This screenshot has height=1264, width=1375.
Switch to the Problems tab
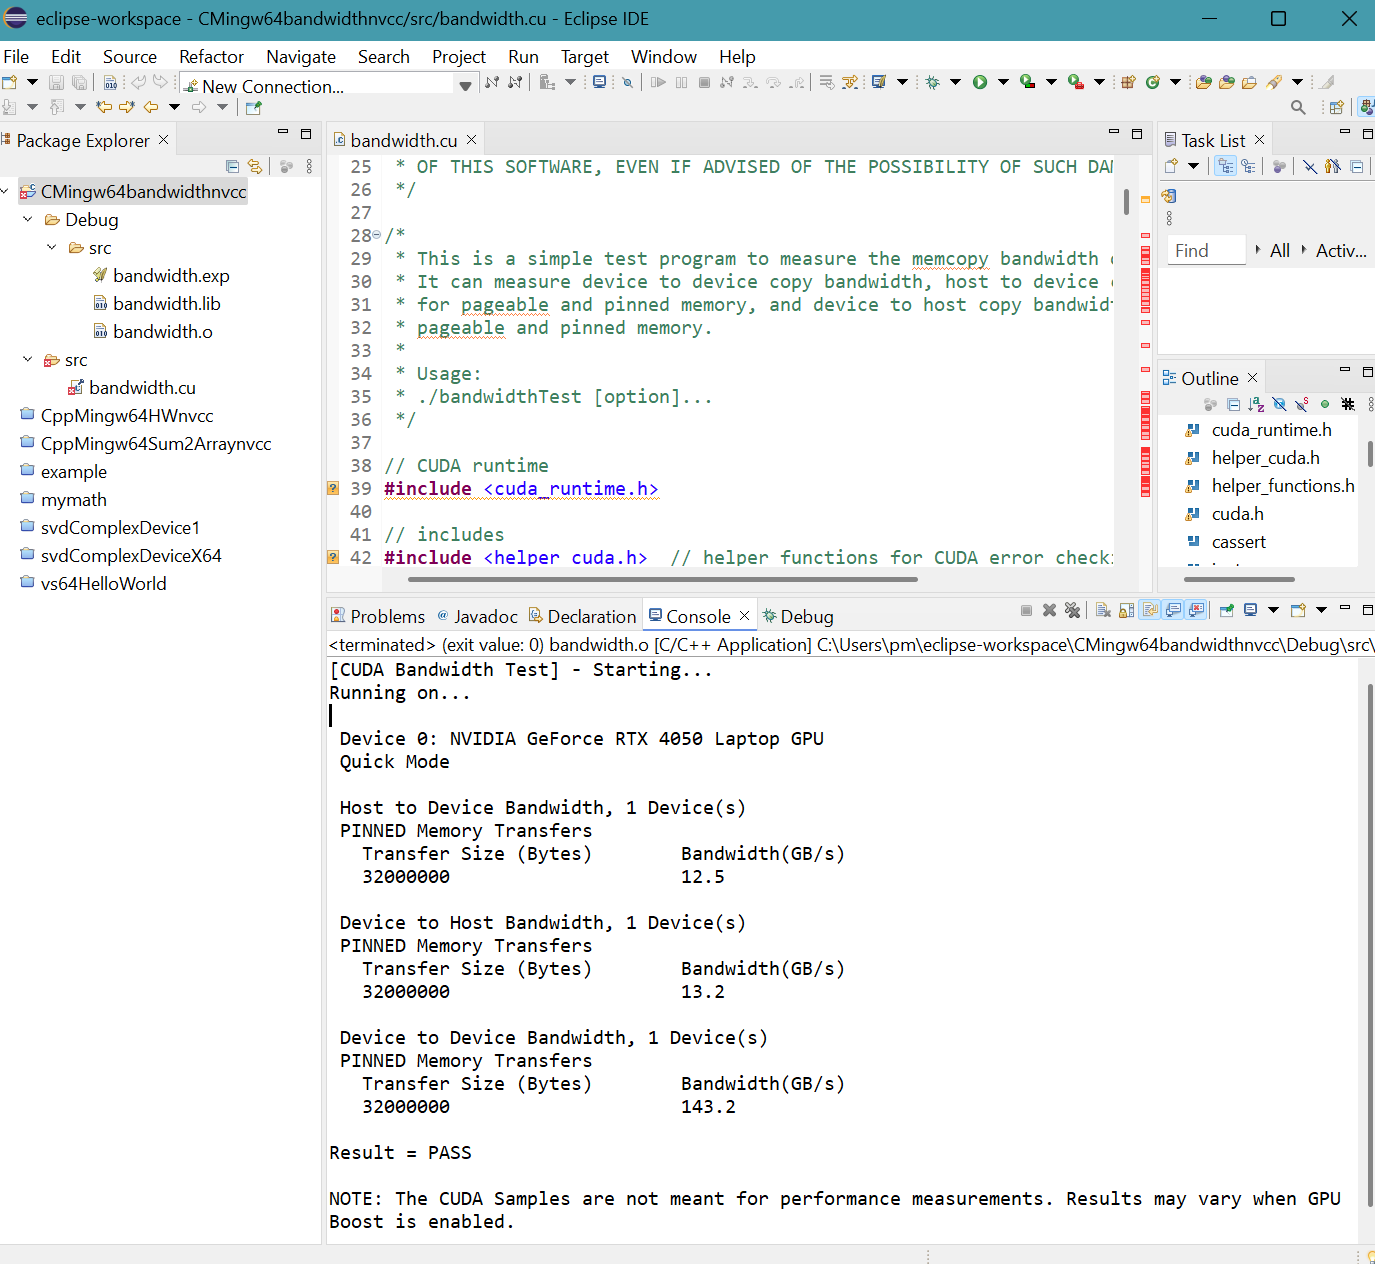(x=378, y=617)
